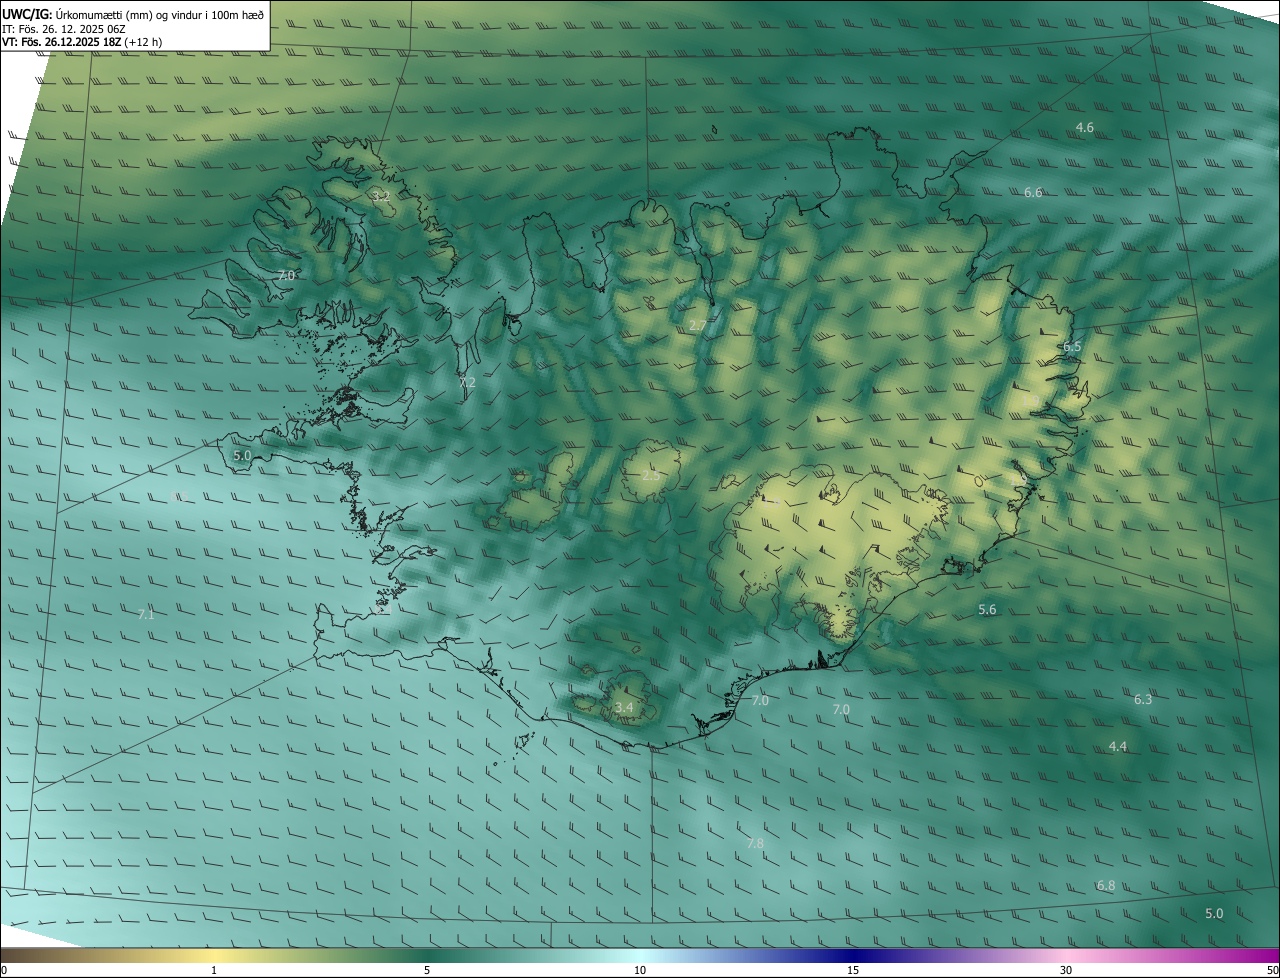This screenshot has height=978, width=1280.
Task: Select the 6.6 value on the map
Action: [x=1033, y=192]
